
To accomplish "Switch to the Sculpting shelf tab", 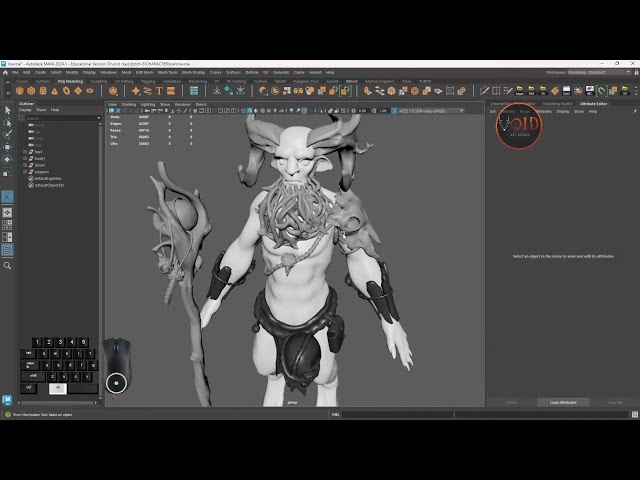I will click(99, 82).
